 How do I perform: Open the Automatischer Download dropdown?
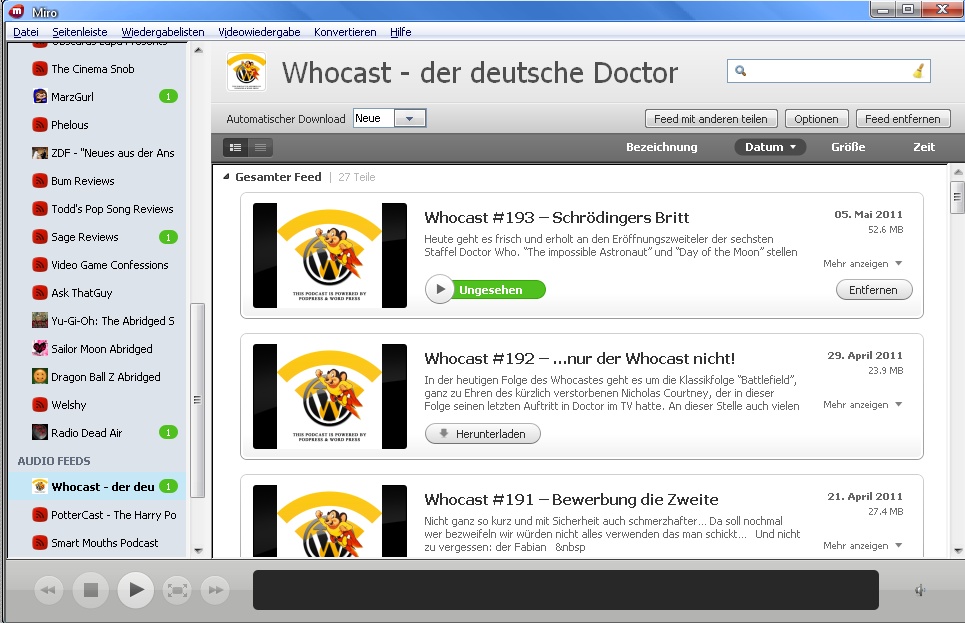410,119
